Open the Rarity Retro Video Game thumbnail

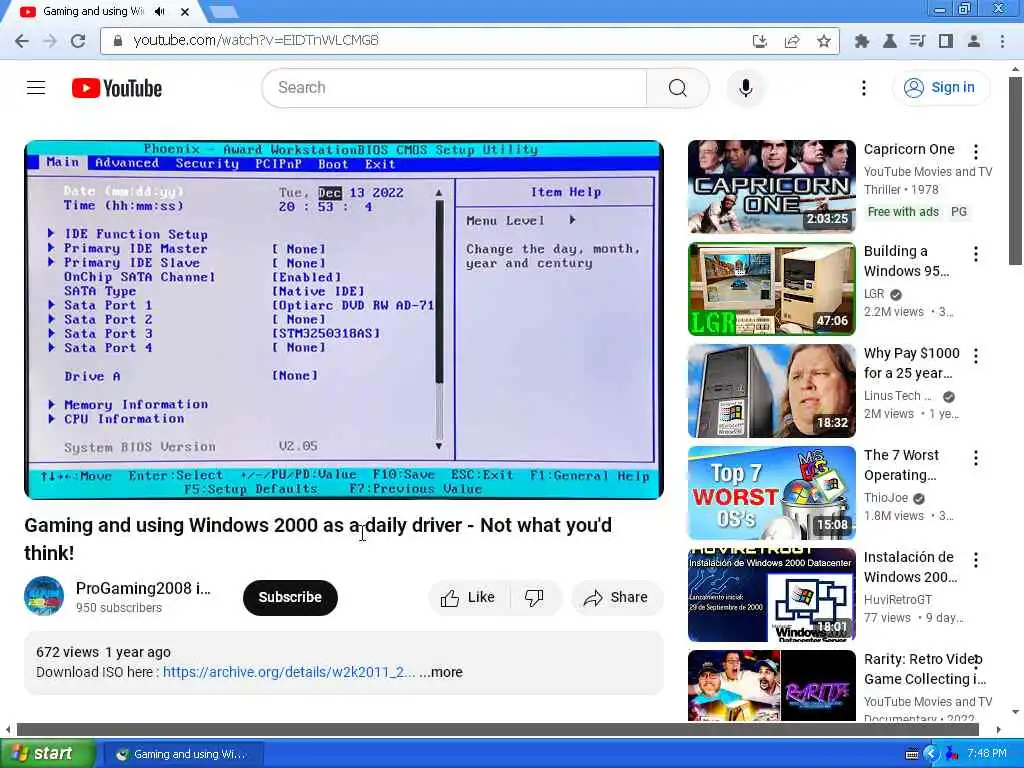click(771, 686)
